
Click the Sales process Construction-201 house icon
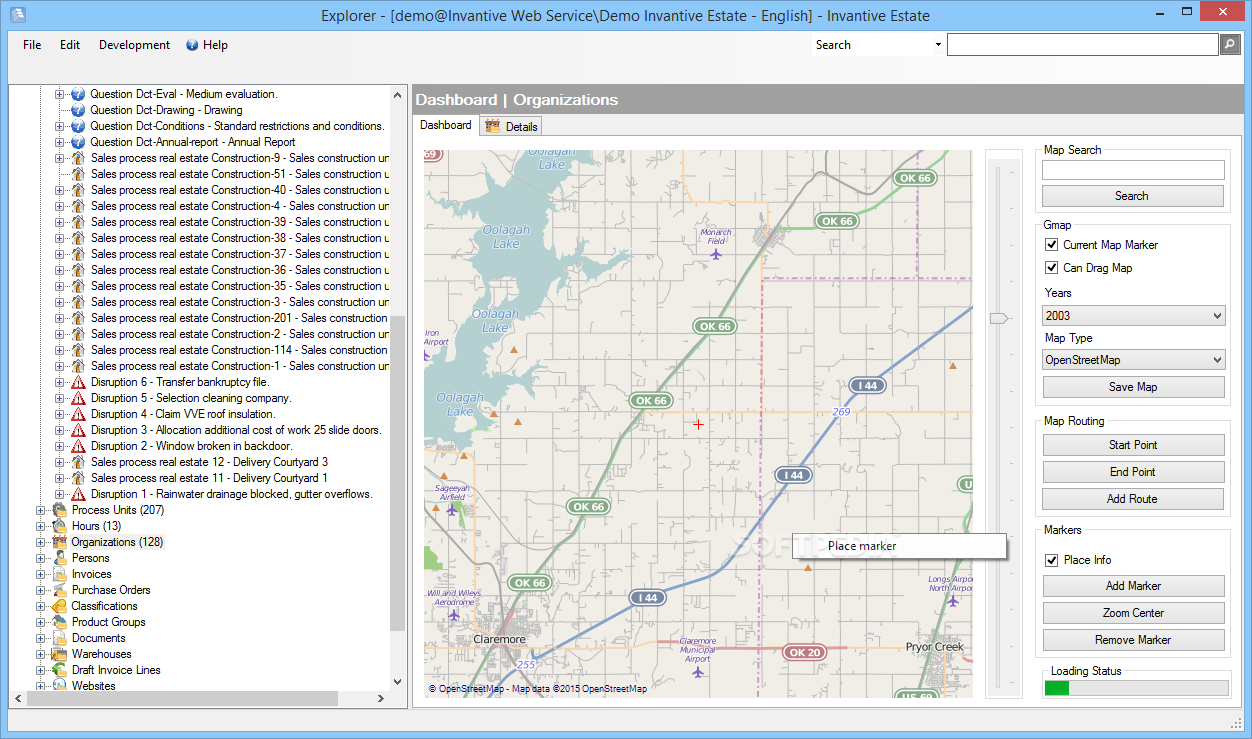click(78, 318)
